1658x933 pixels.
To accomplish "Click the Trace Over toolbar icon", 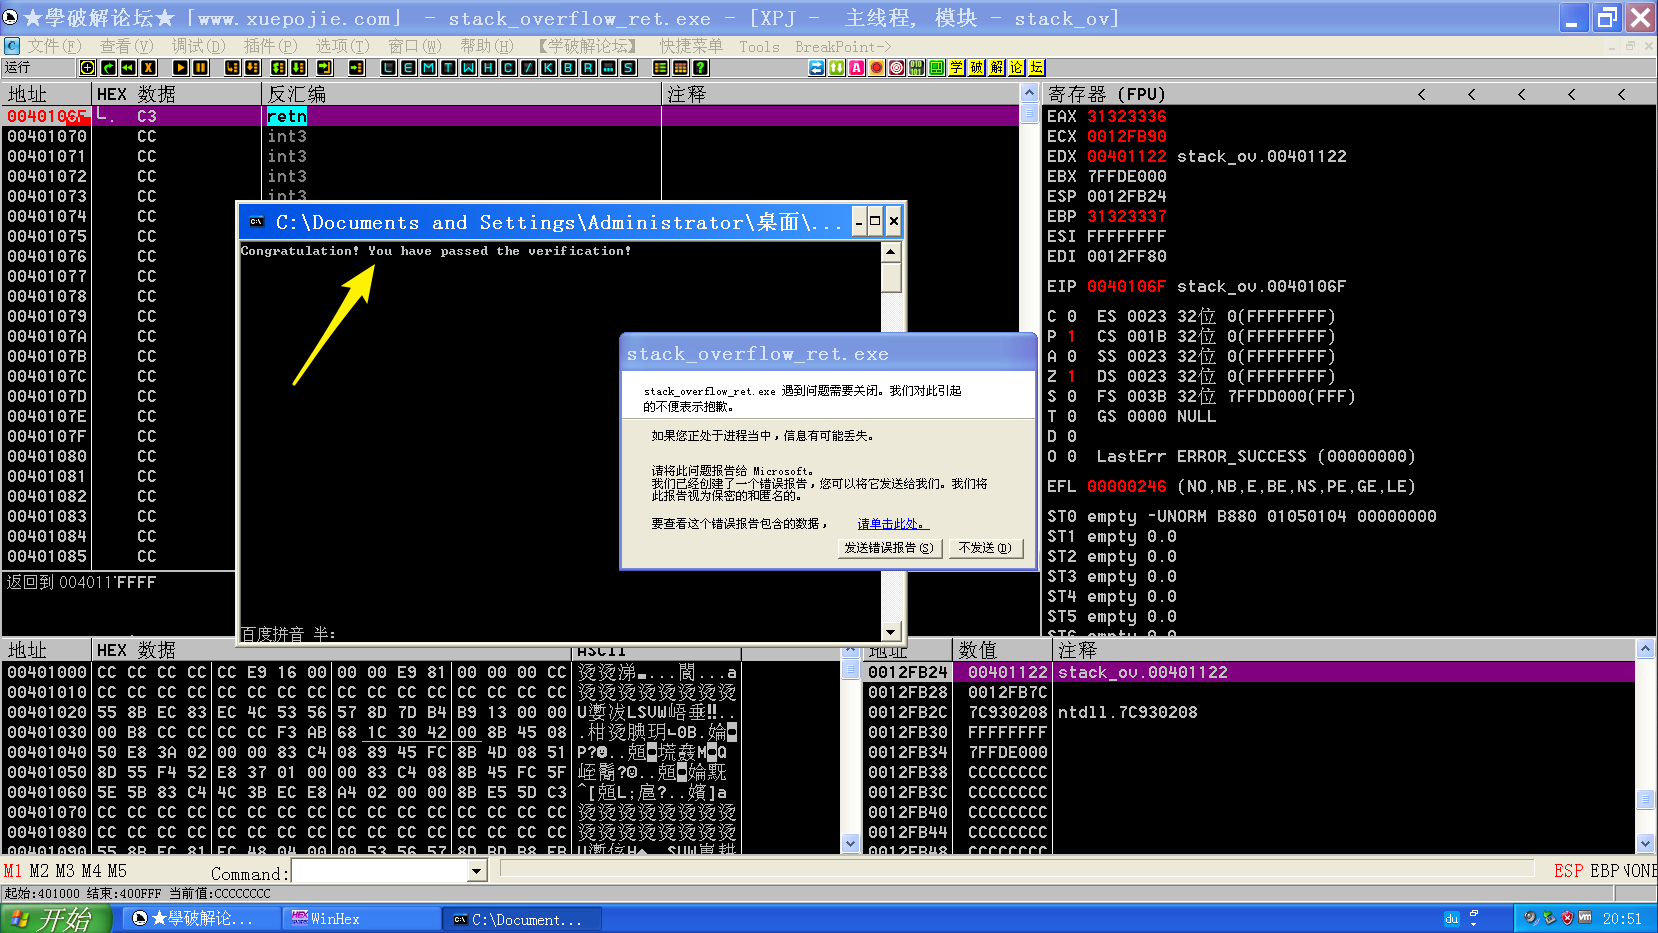I will [298, 68].
